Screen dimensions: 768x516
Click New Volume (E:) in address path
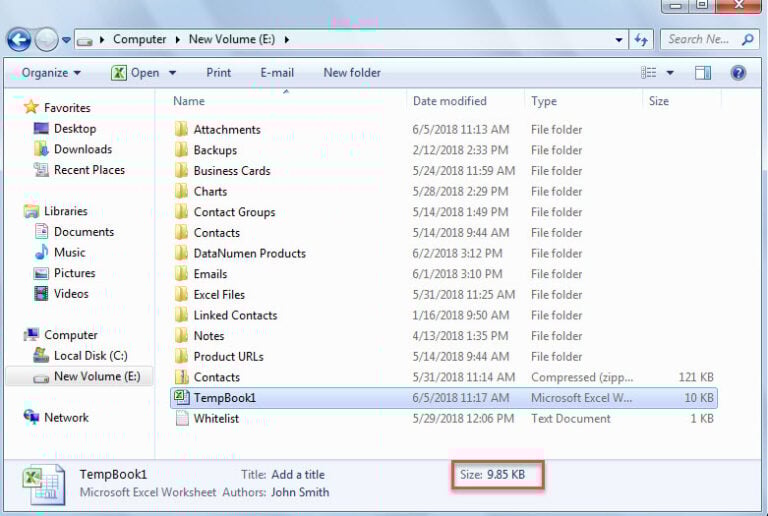pyautogui.click(x=232, y=39)
